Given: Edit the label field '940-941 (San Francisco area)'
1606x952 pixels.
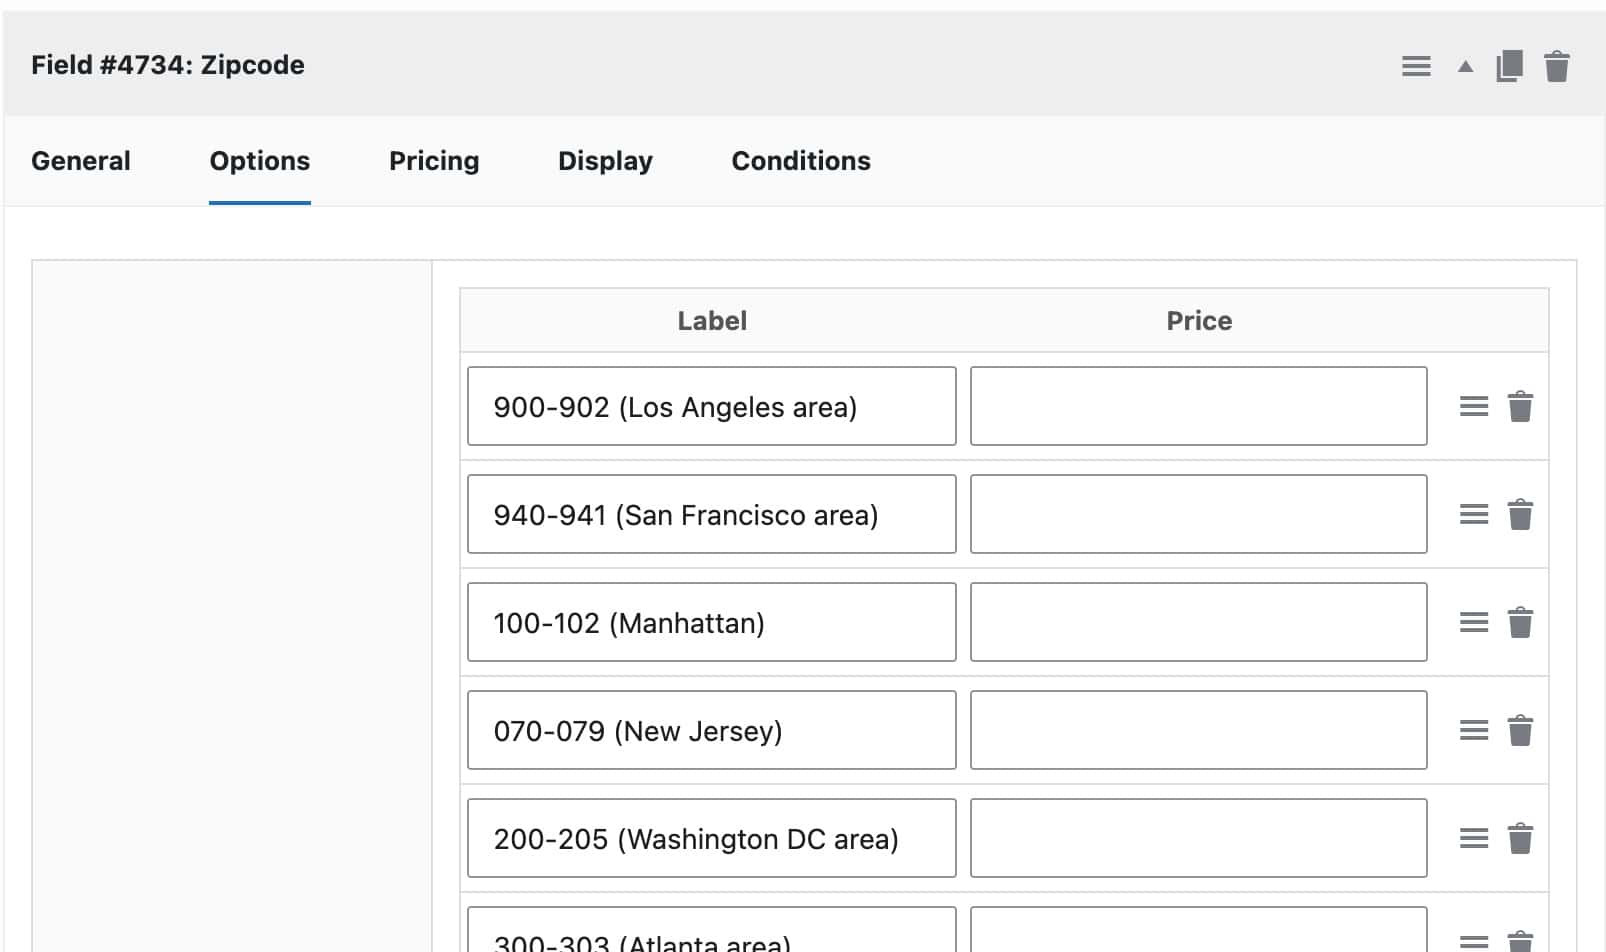Looking at the screenshot, I should [x=712, y=514].
